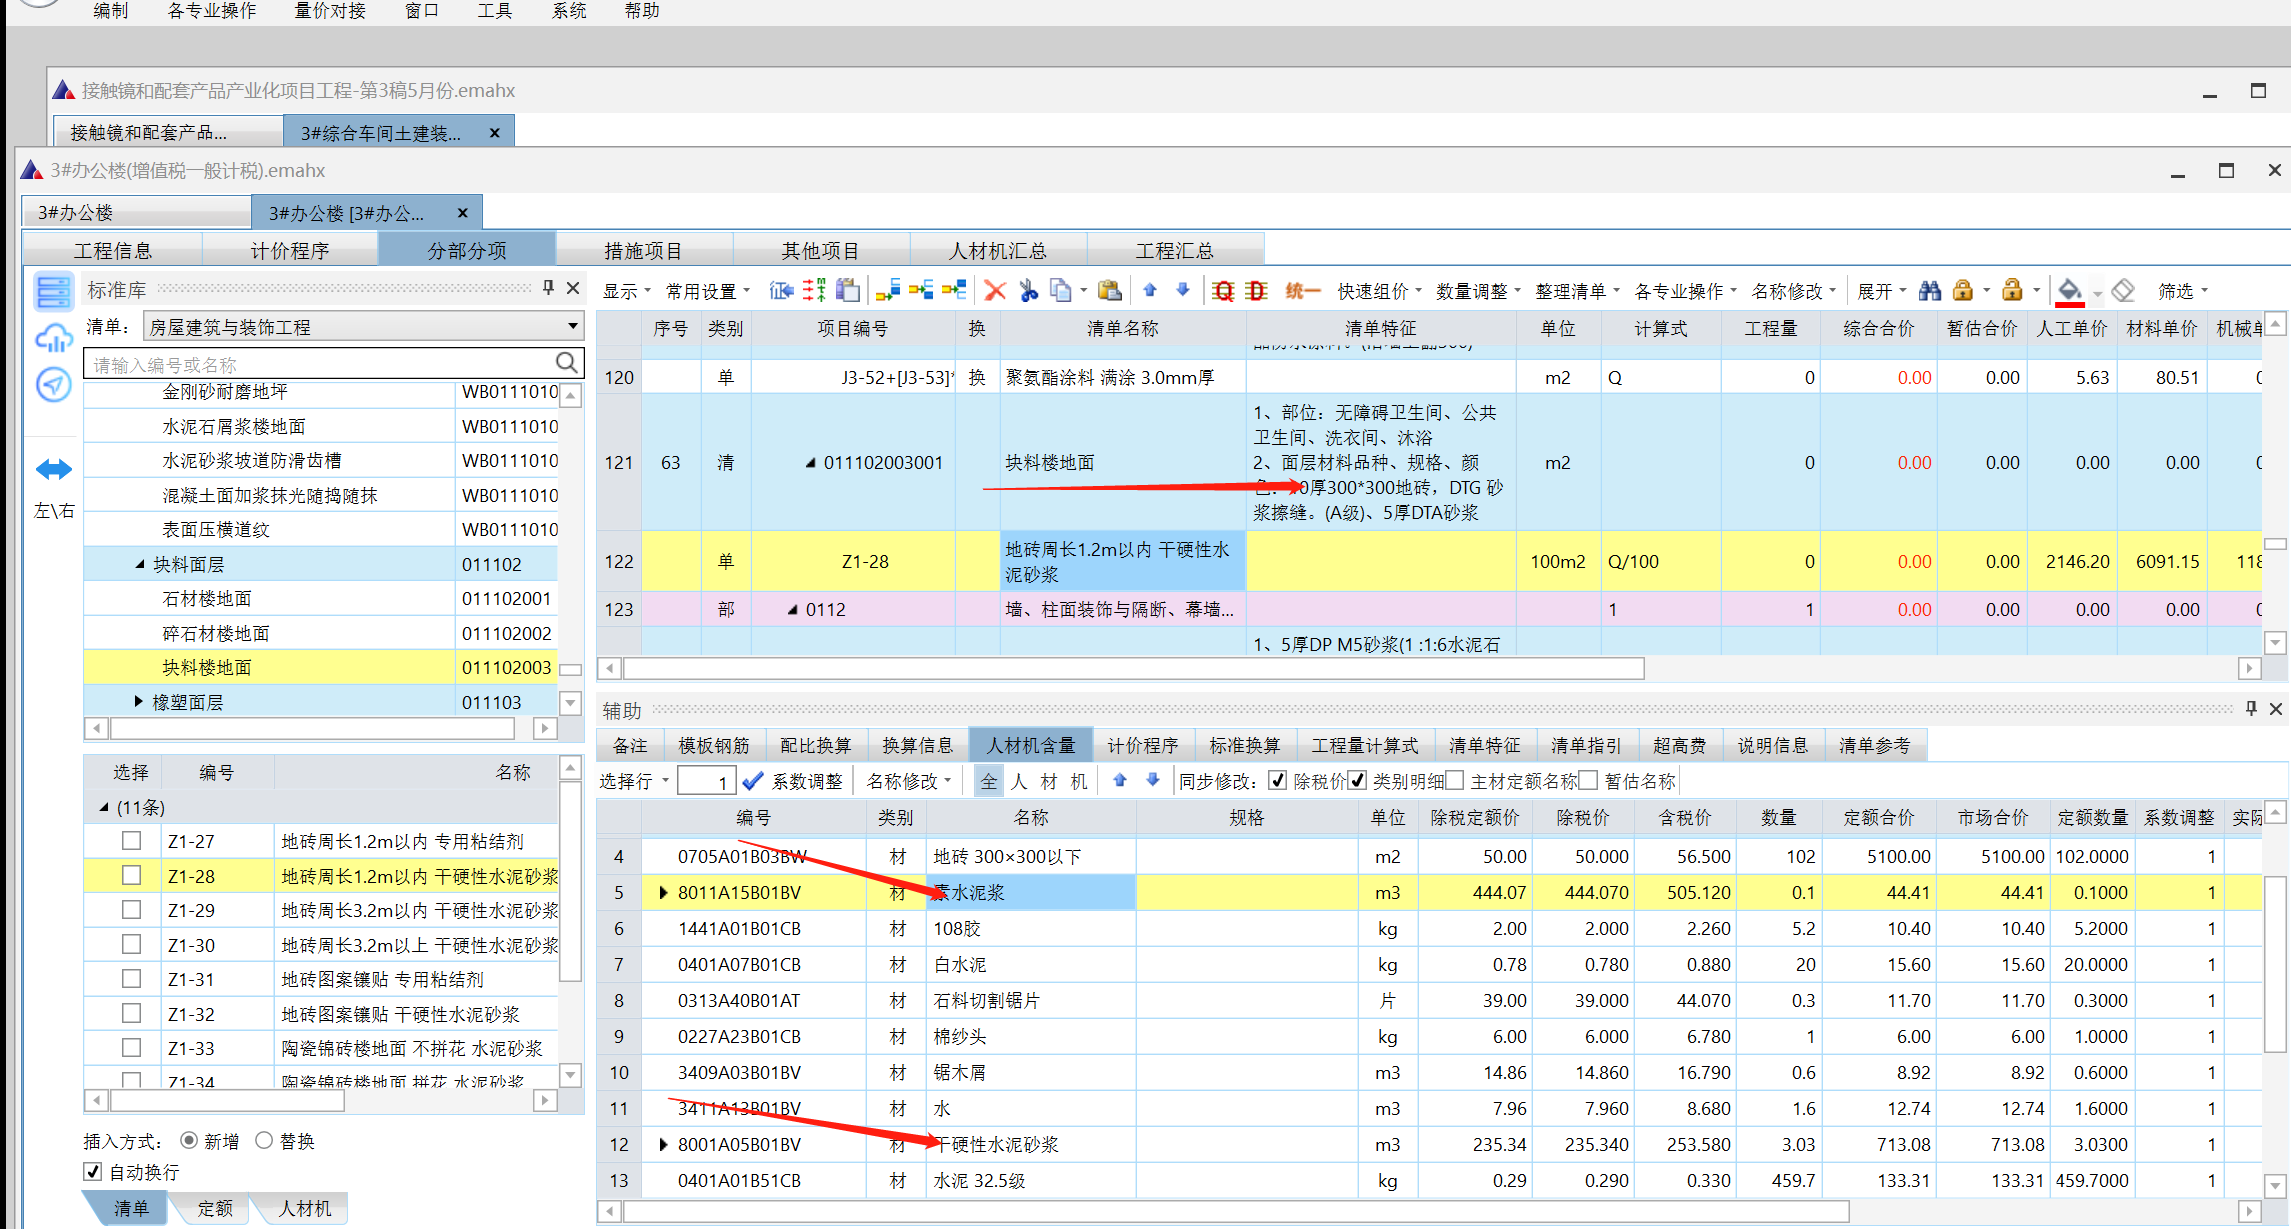Click the 选择行 number input field
The width and height of the screenshot is (2291, 1229).
pyautogui.click(x=706, y=781)
